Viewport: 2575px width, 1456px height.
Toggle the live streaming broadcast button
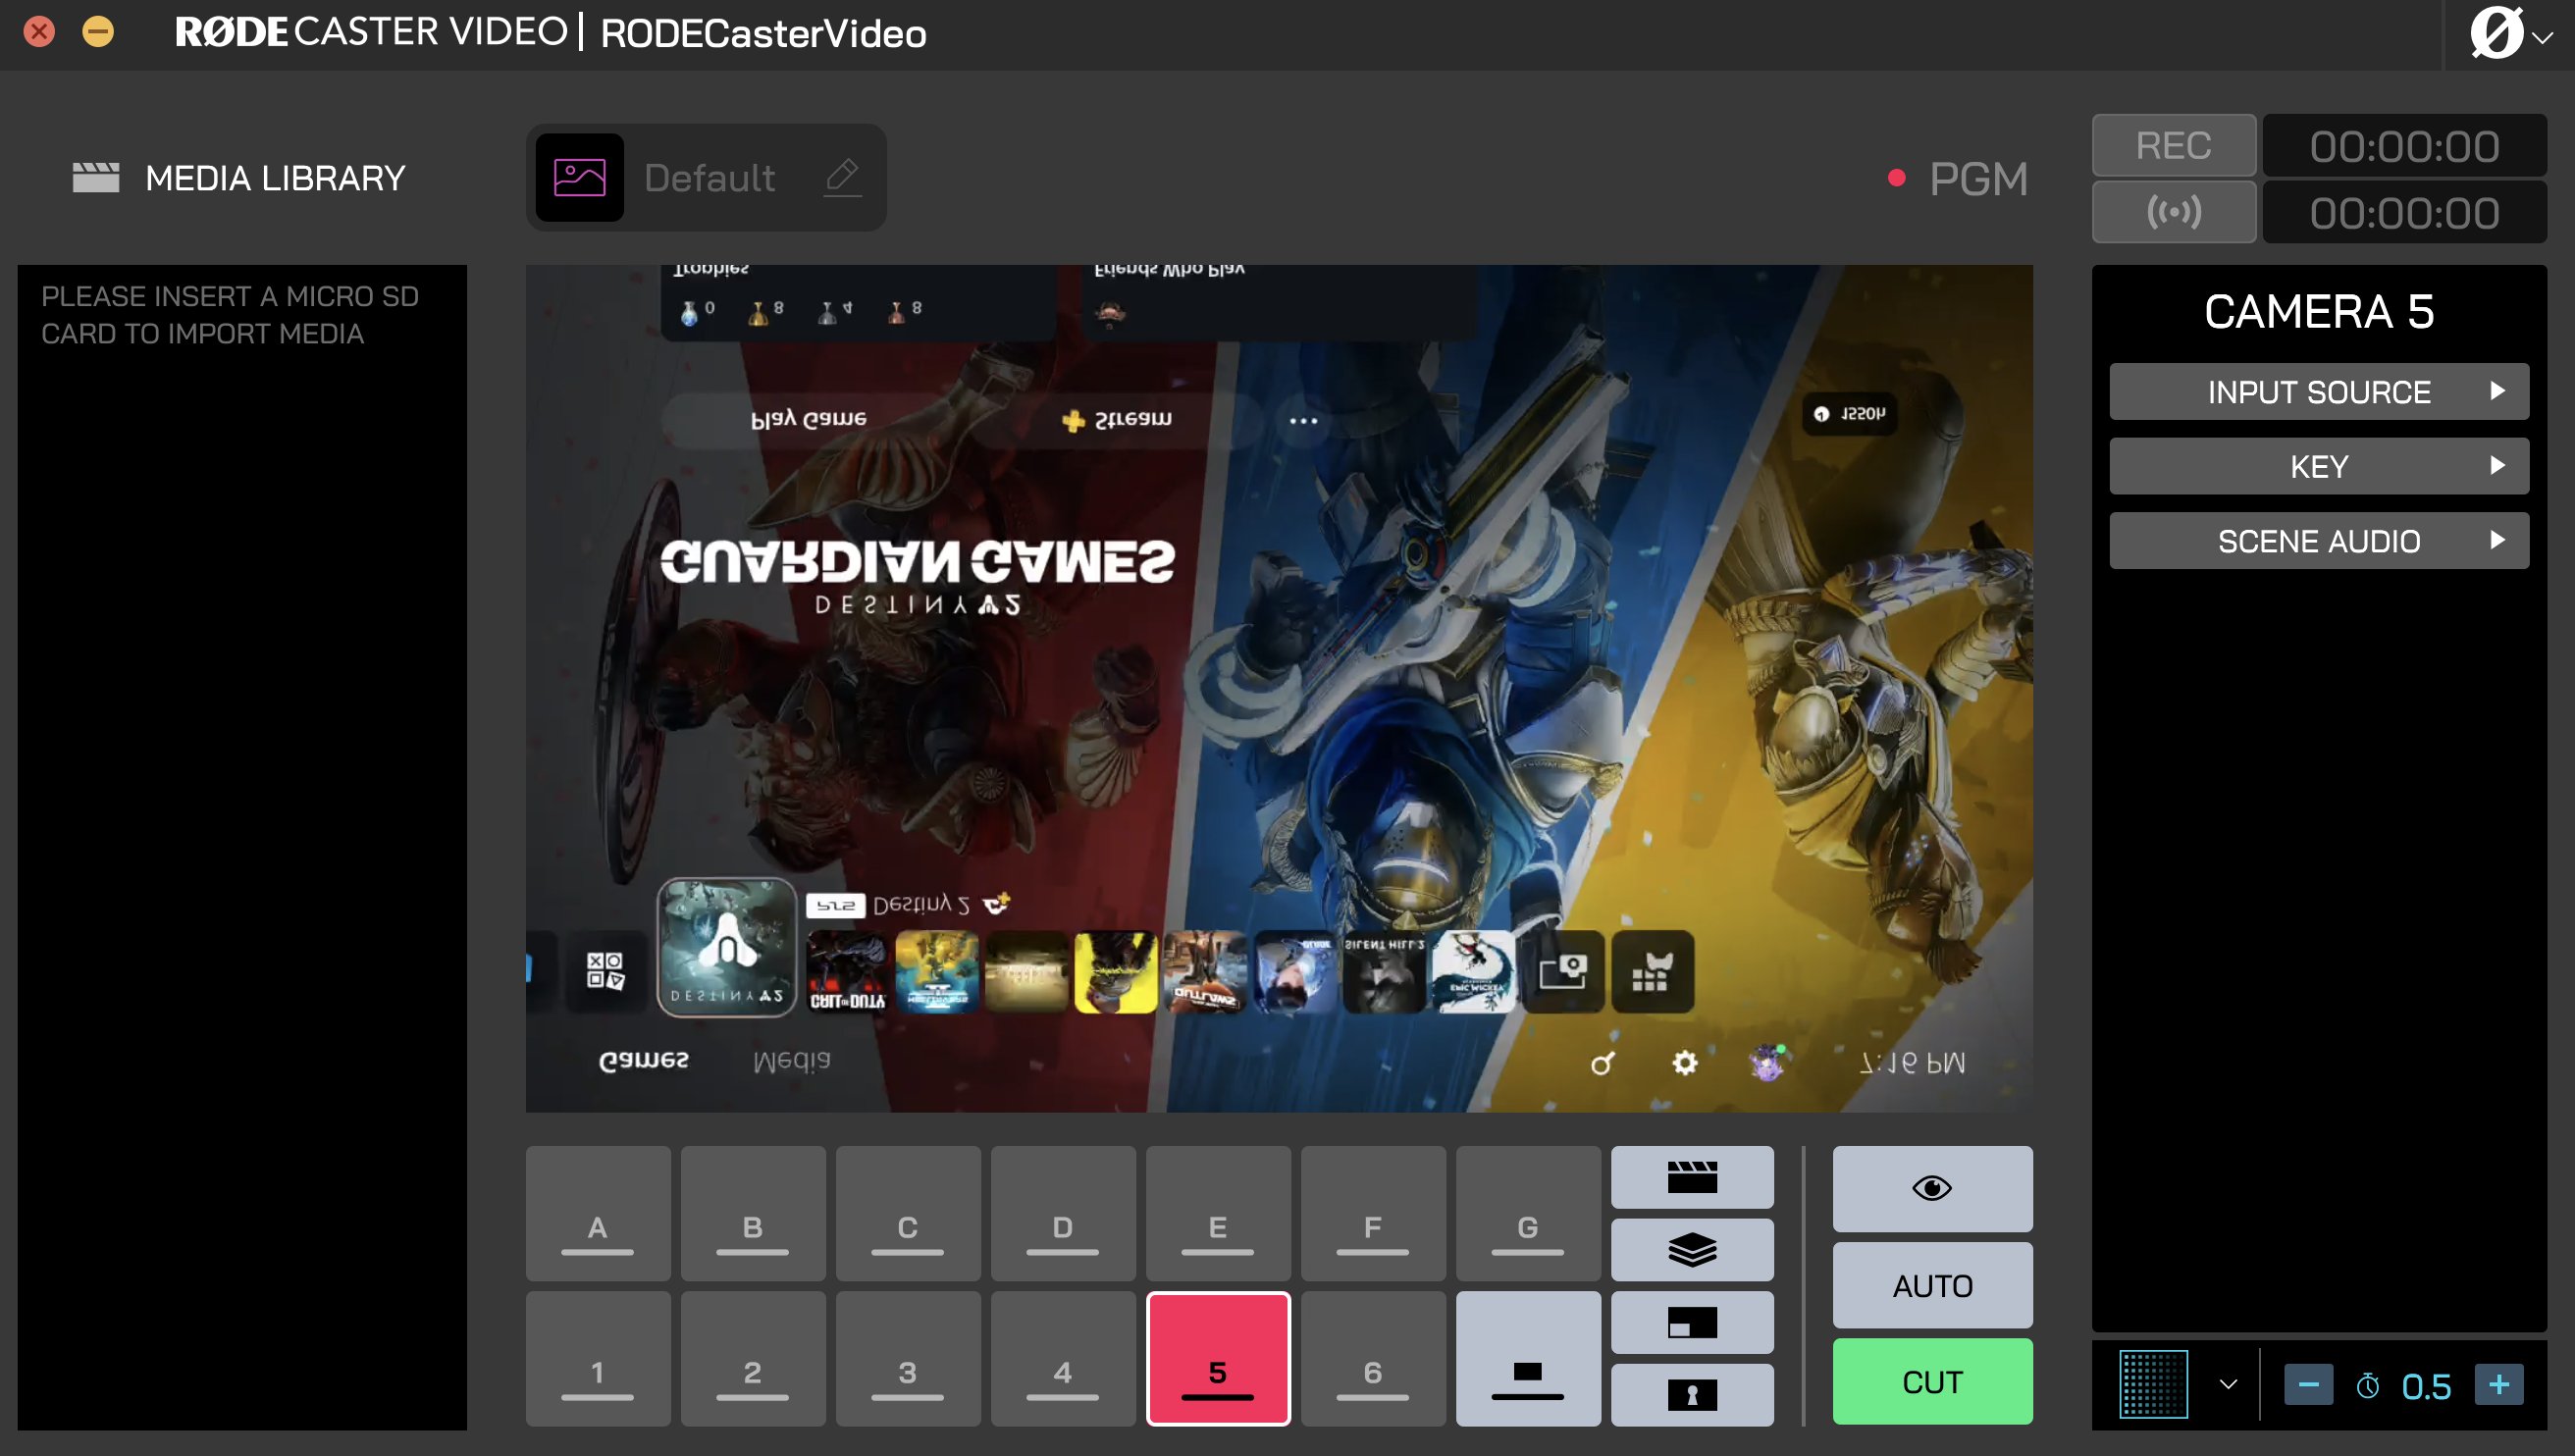pos(2173,212)
